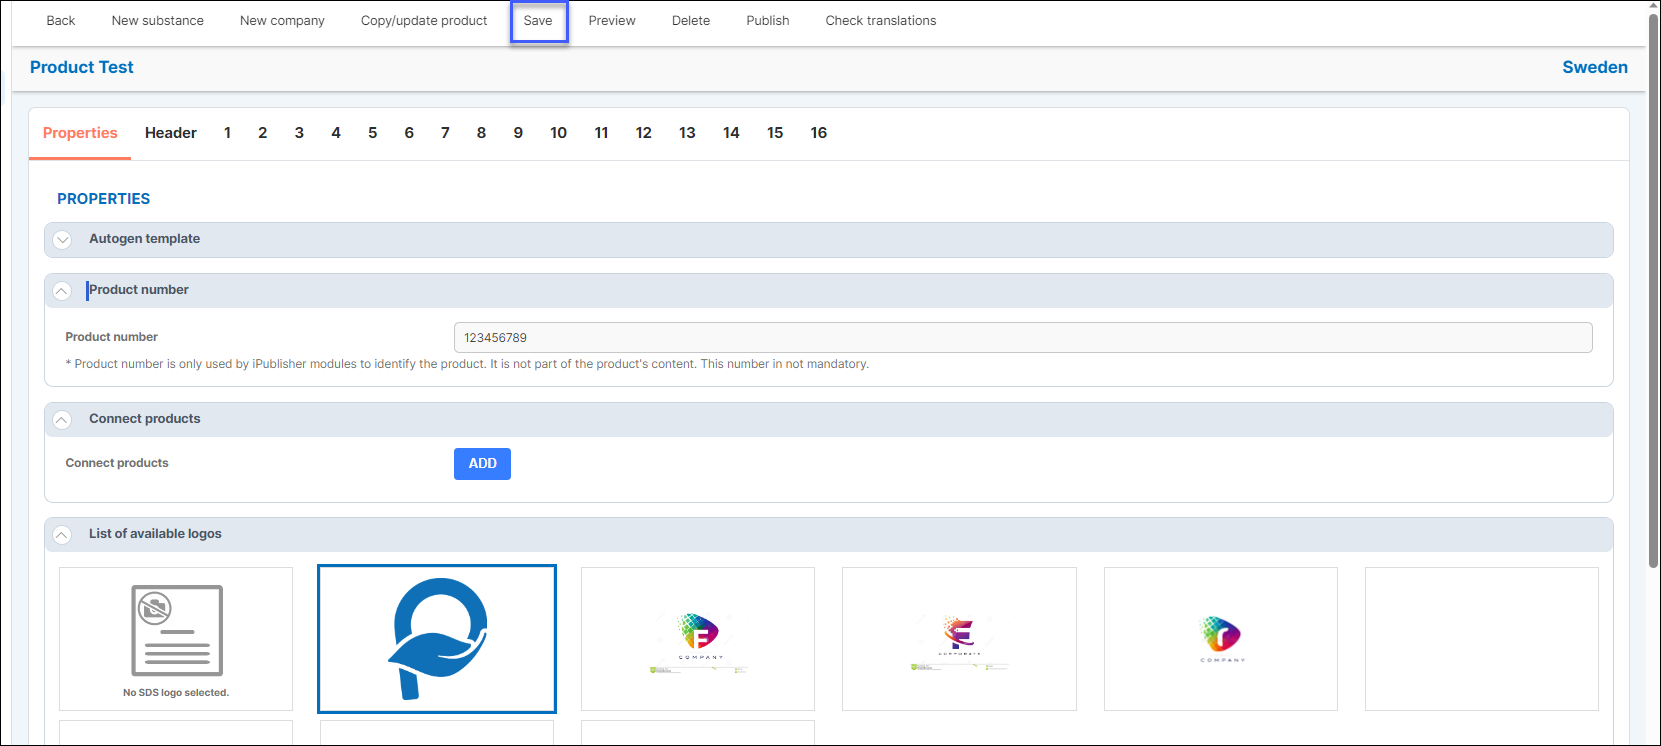Open section tab 8
The height and width of the screenshot is (746, 1661).
pyautogui.click(x=482, y=133)
